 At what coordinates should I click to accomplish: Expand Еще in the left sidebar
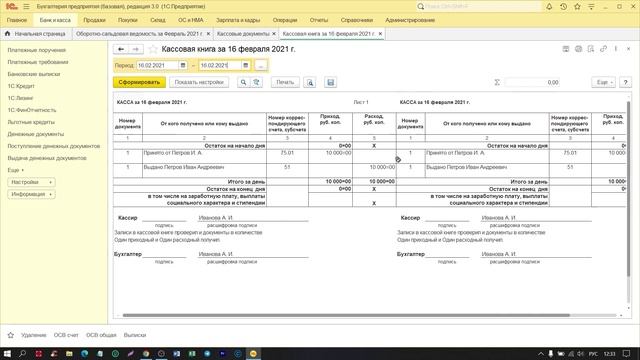[x=16, y=170]
